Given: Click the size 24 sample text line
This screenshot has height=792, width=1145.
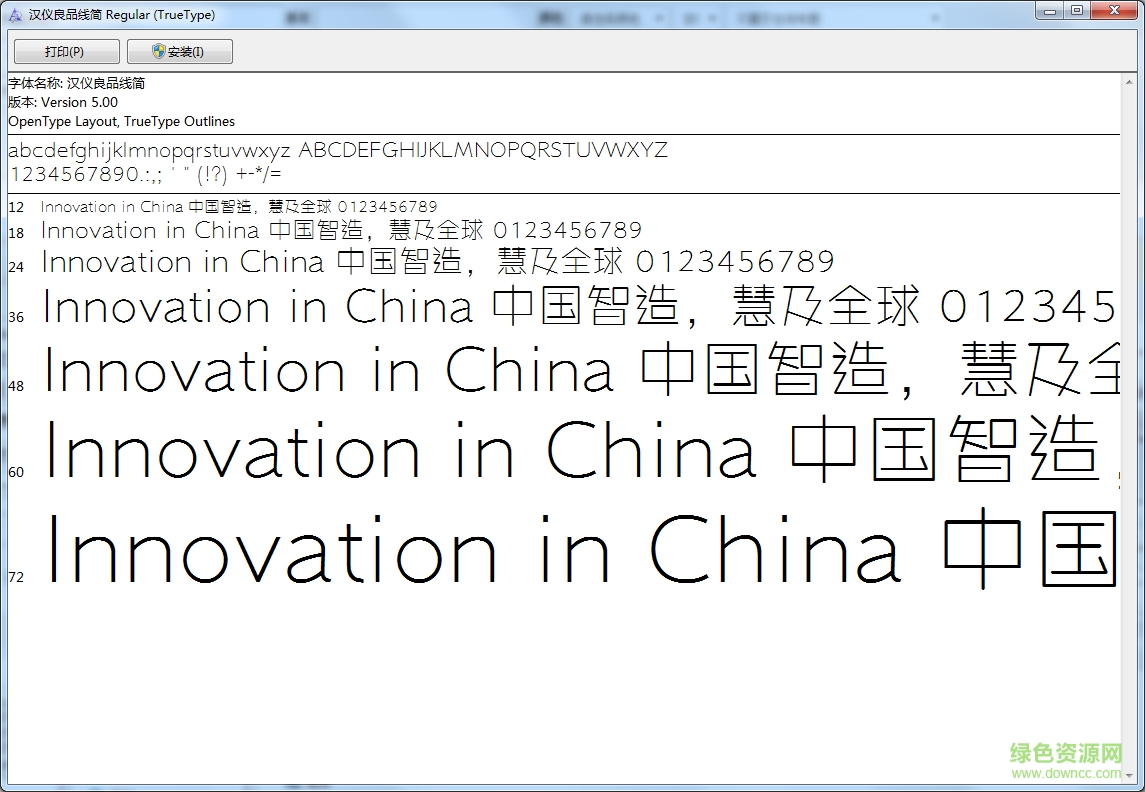Looking at the screenshot, I should [x=437, y=261].
